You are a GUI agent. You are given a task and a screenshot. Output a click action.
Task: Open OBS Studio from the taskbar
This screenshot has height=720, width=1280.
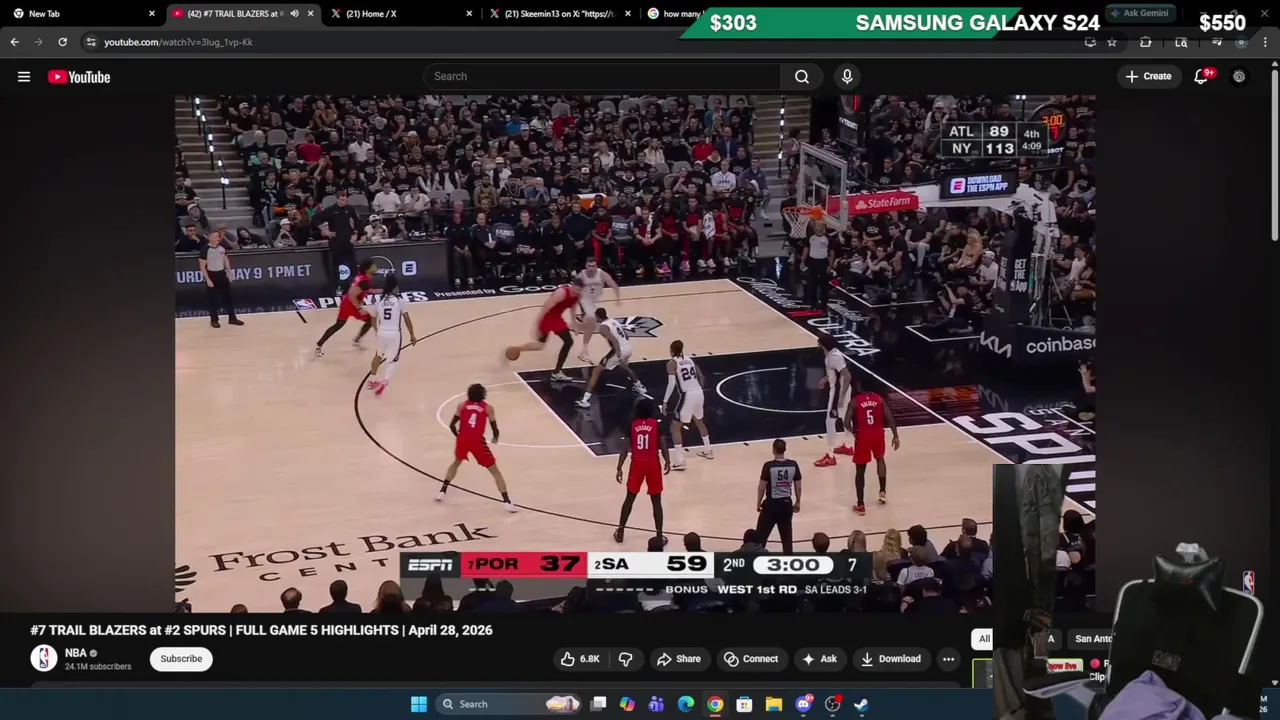tap(832, 704)
